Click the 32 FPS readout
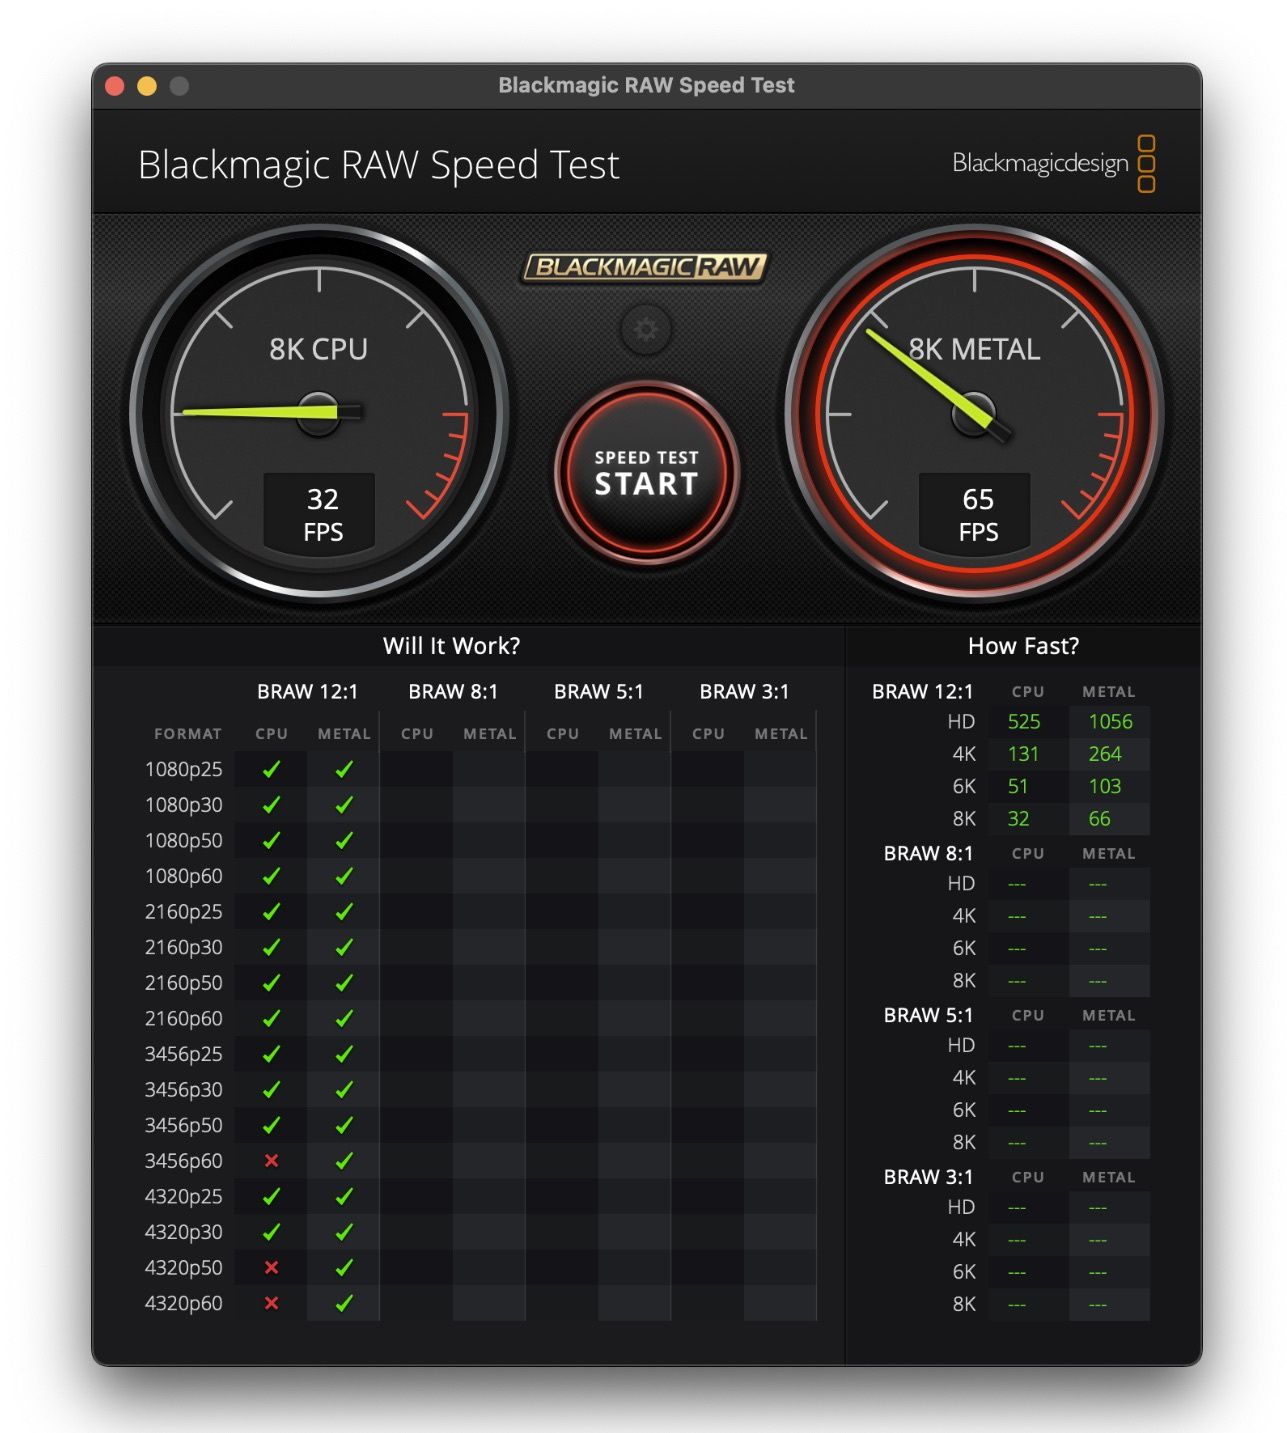The image size is (1287, 1433). [x=322, y=514]
